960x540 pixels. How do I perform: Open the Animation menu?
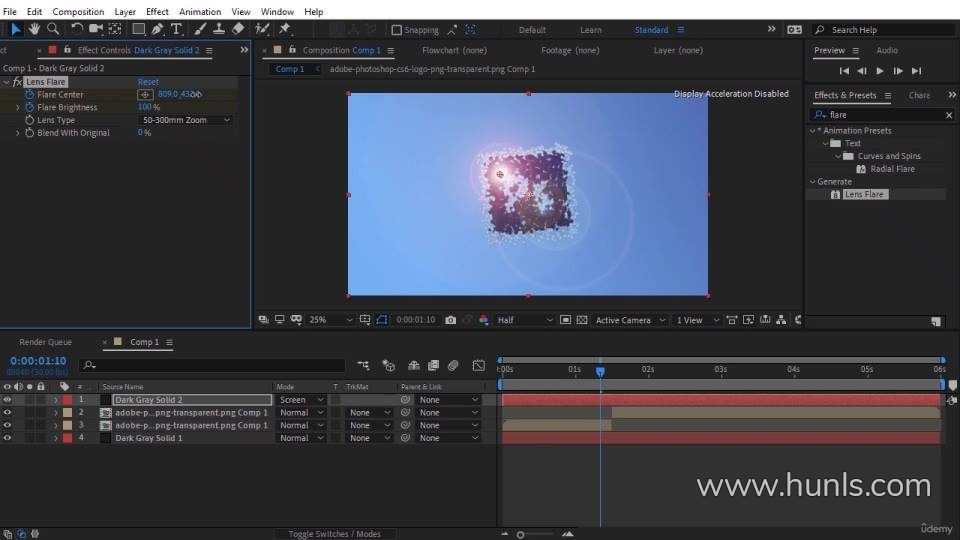coord(200,11)
